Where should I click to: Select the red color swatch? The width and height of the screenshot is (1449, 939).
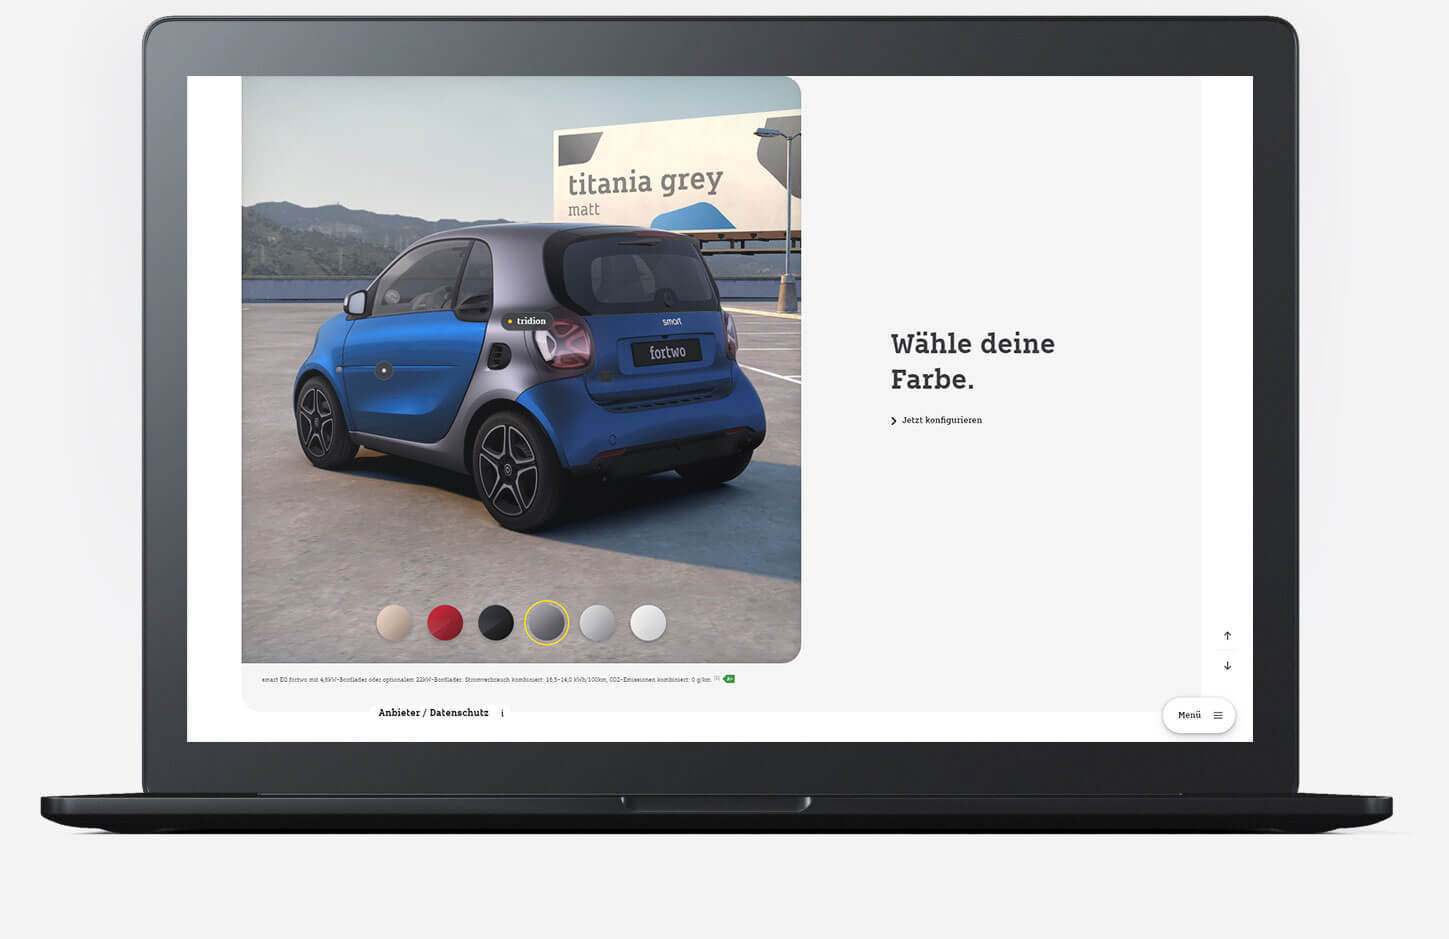point(445,623)
